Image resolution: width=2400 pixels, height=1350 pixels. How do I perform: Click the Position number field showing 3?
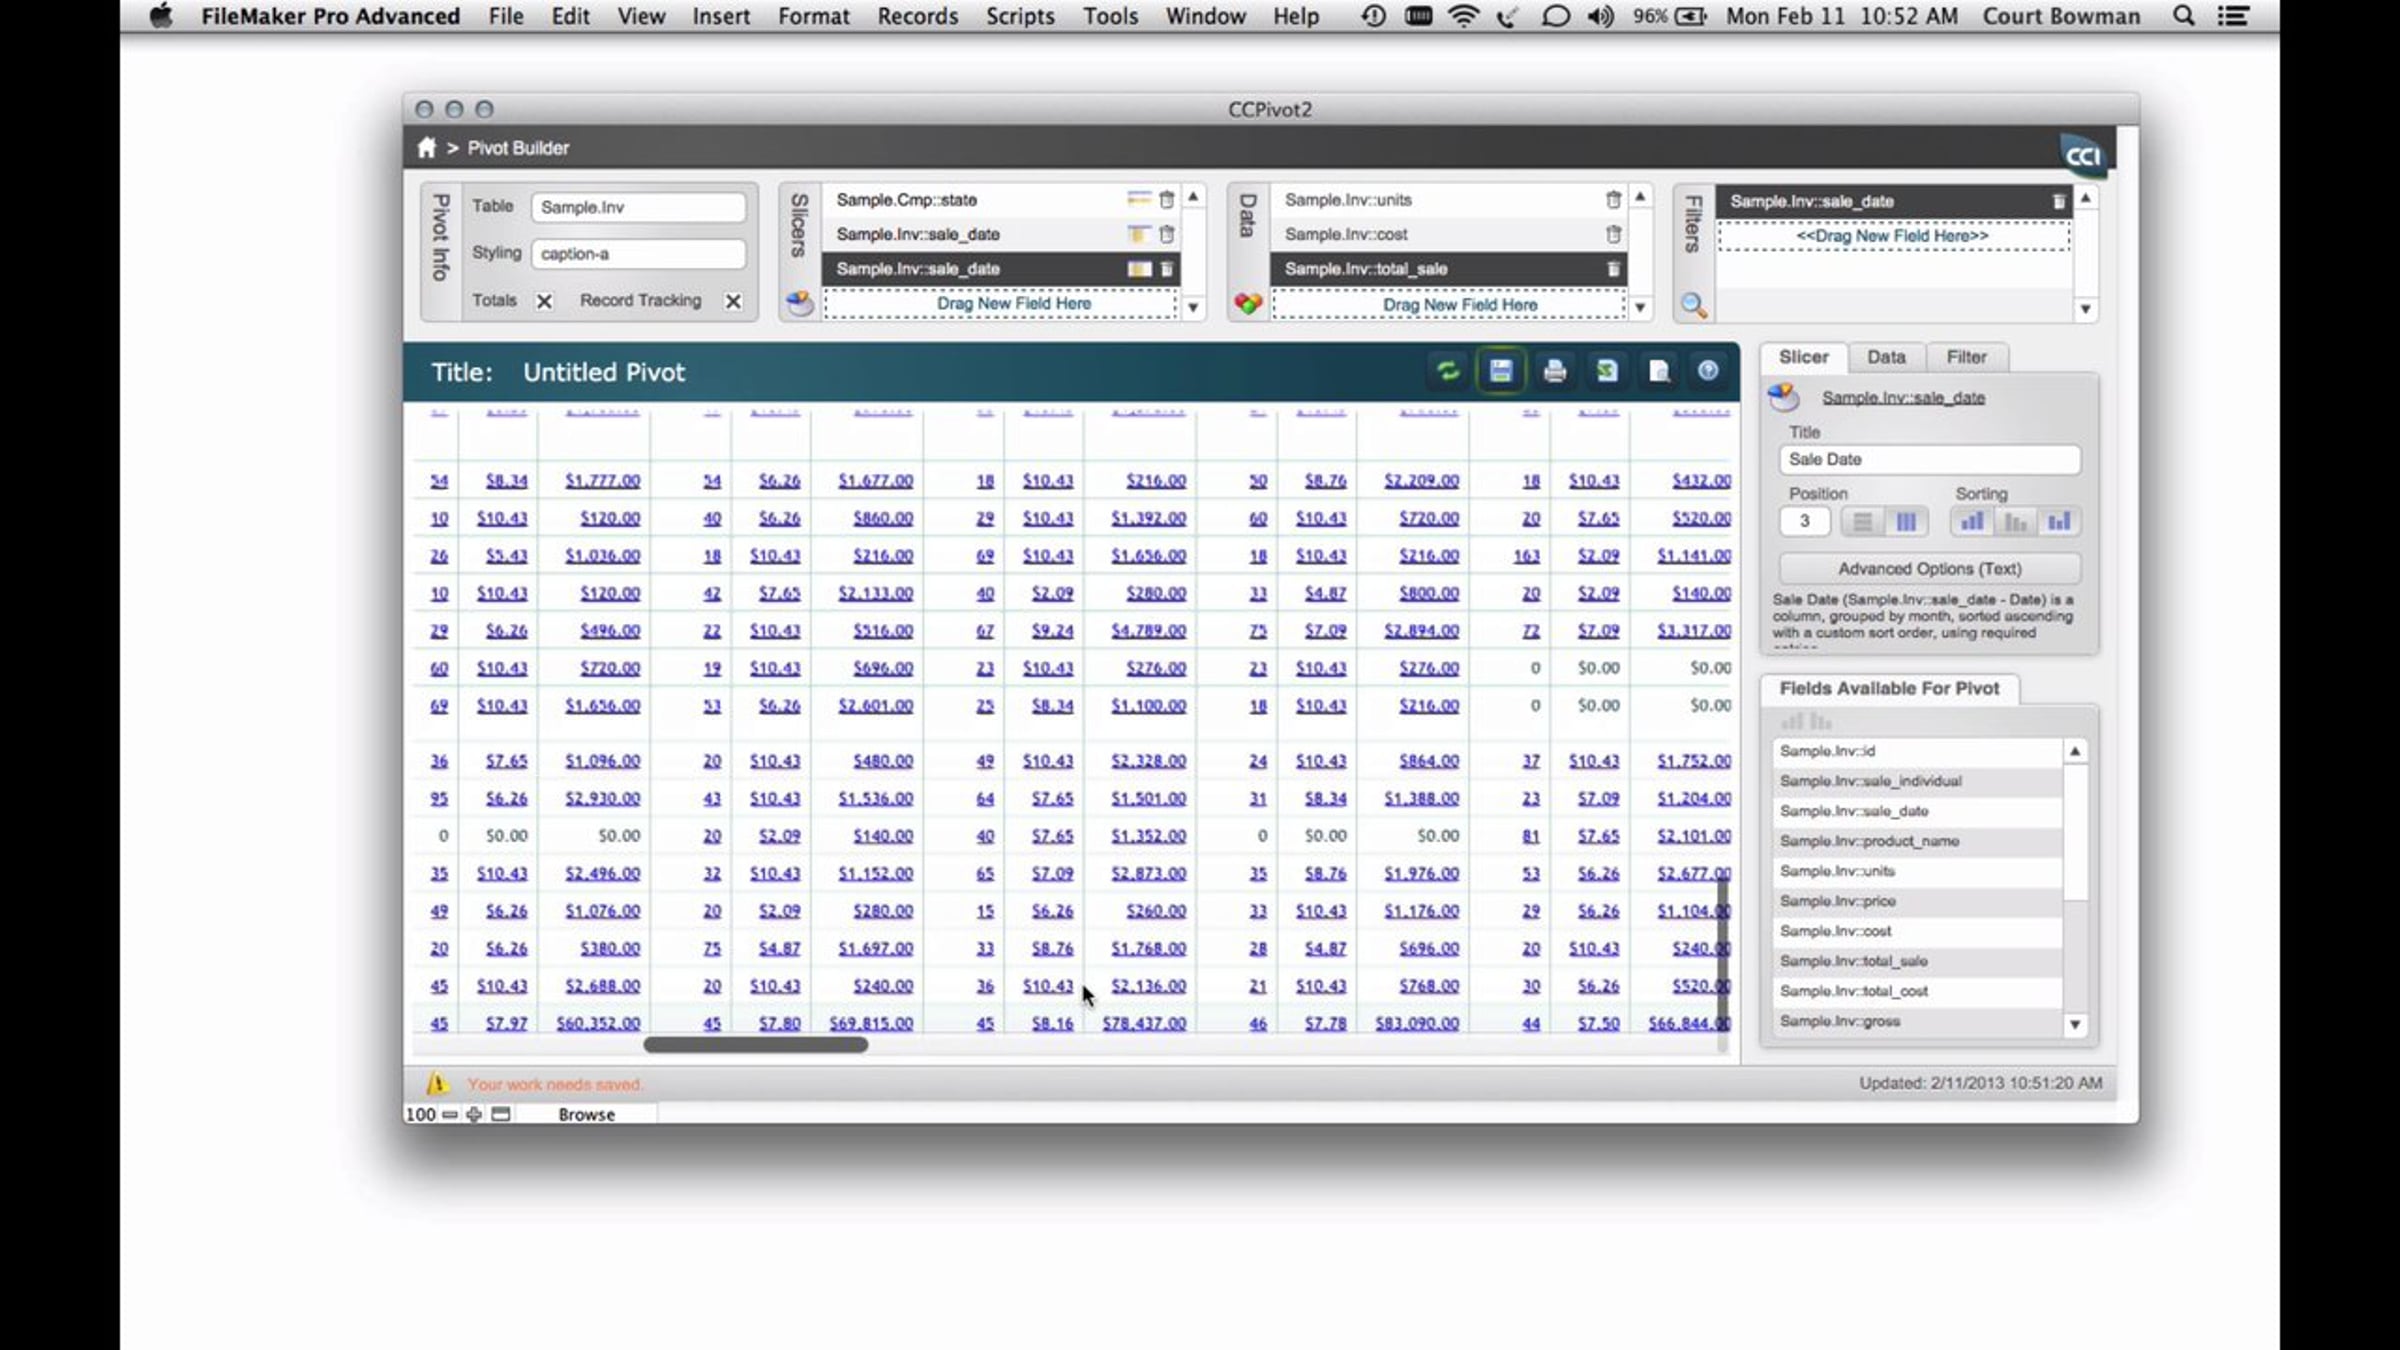click(x=1805, y=522)
